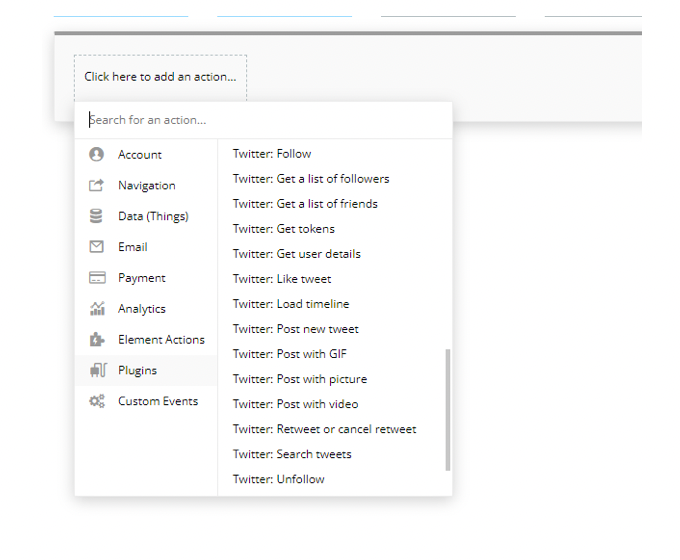Click the Navigation arrow icon
This screenshot has width=680, height=560.
[96, 185]
